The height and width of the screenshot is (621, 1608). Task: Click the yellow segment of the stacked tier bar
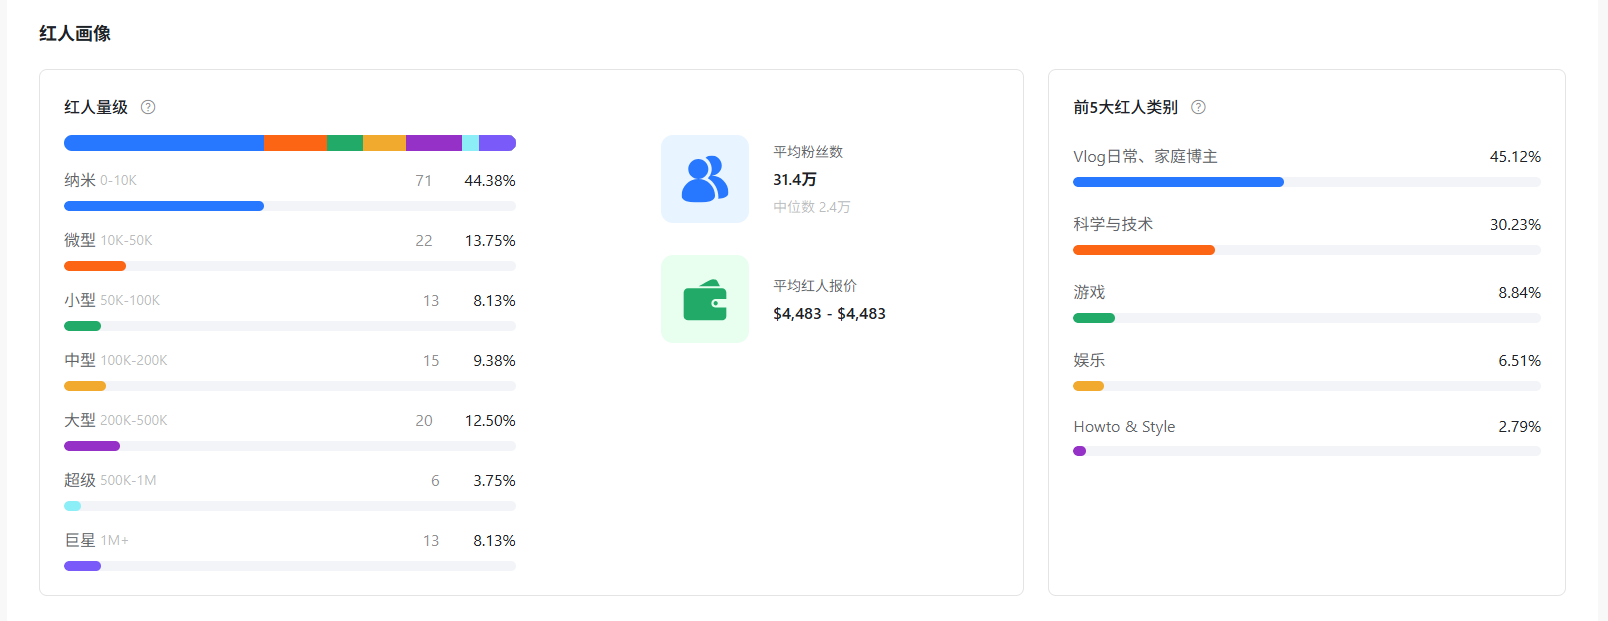click(384, 143)
